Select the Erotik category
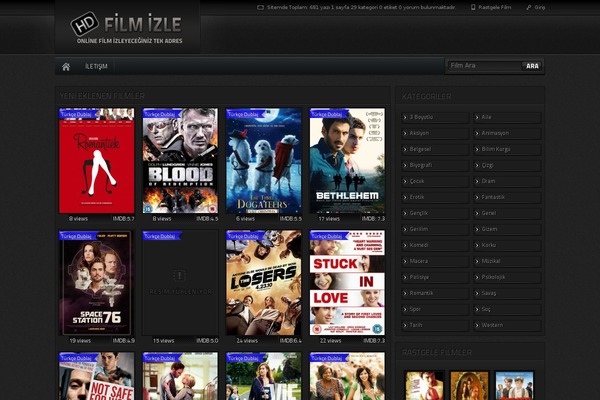600x400 pixels. click(x=435, y=197)
